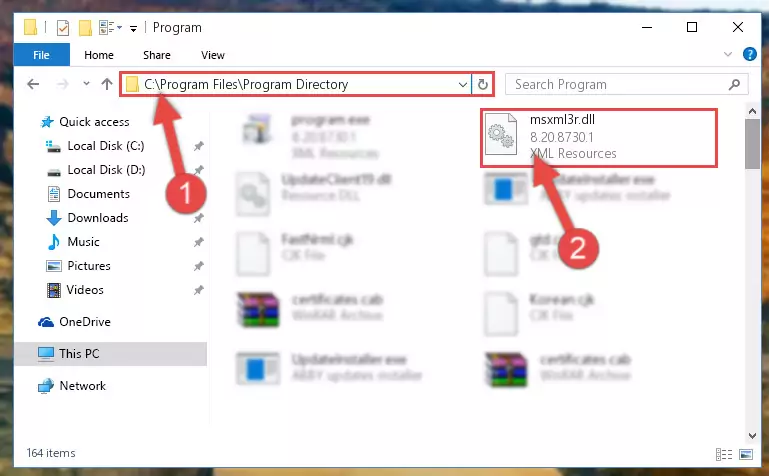Expand the ribbon chevron
Viewport: 769px width, 476px height.
pos(728,54)
